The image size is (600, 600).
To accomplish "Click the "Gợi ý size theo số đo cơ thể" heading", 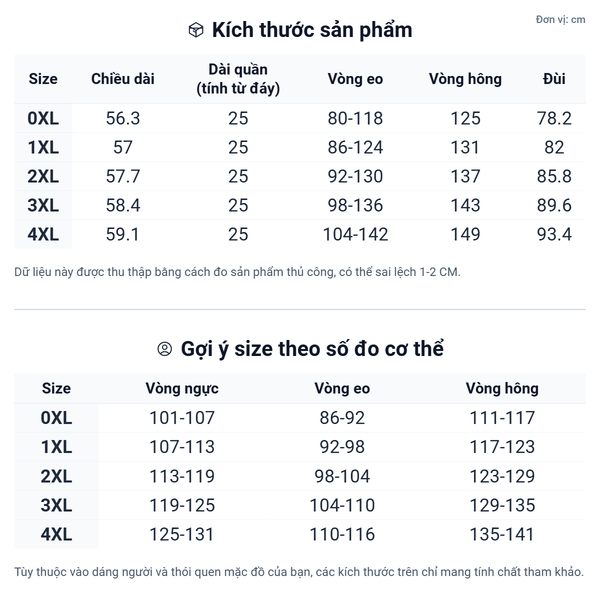I will [x=312, y=349].
